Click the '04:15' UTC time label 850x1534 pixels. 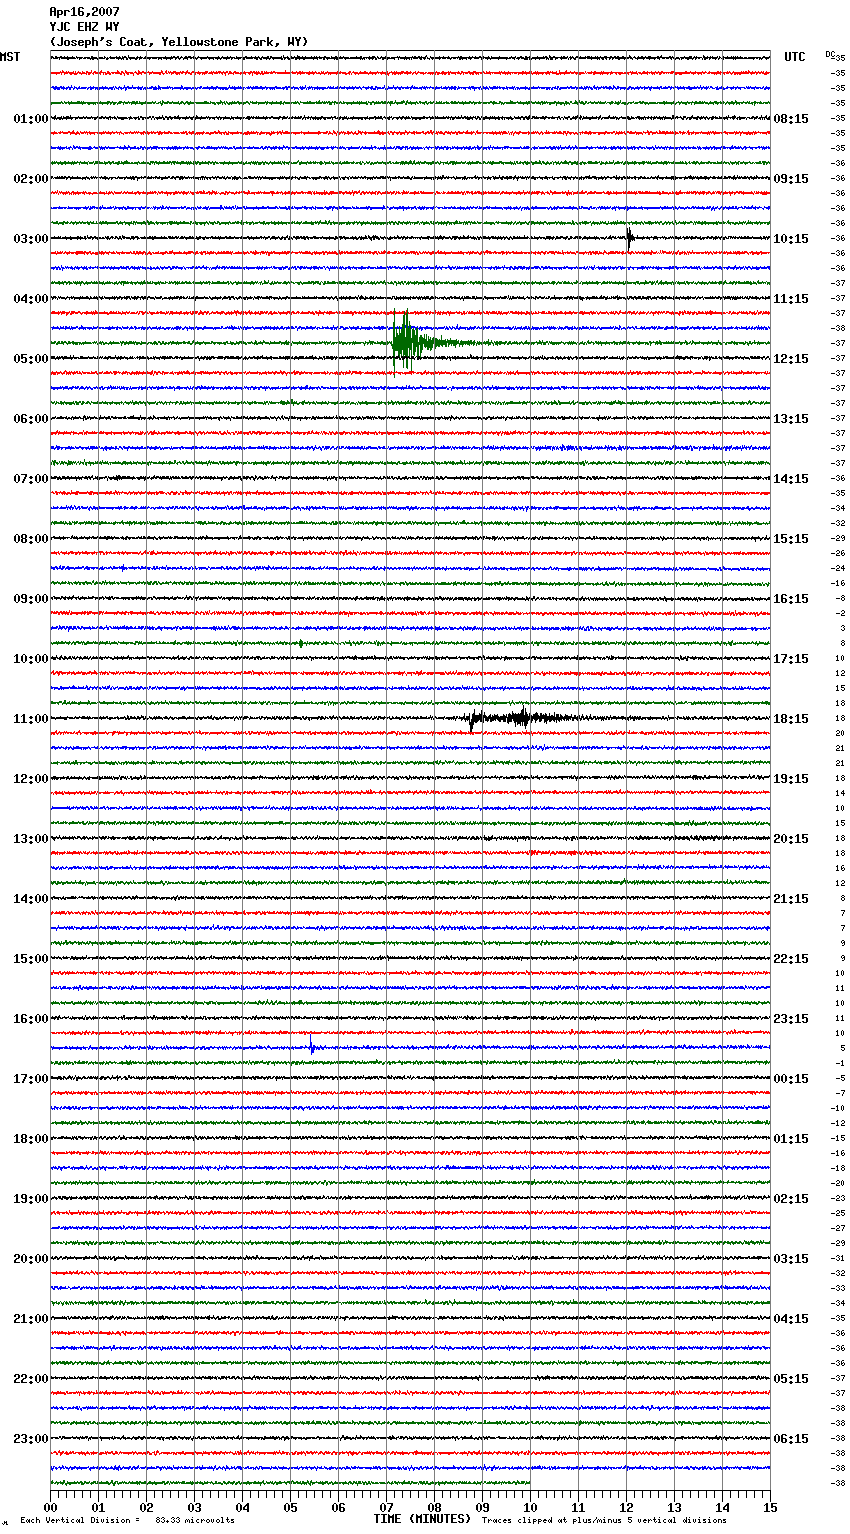click(x=791, y=1319)
